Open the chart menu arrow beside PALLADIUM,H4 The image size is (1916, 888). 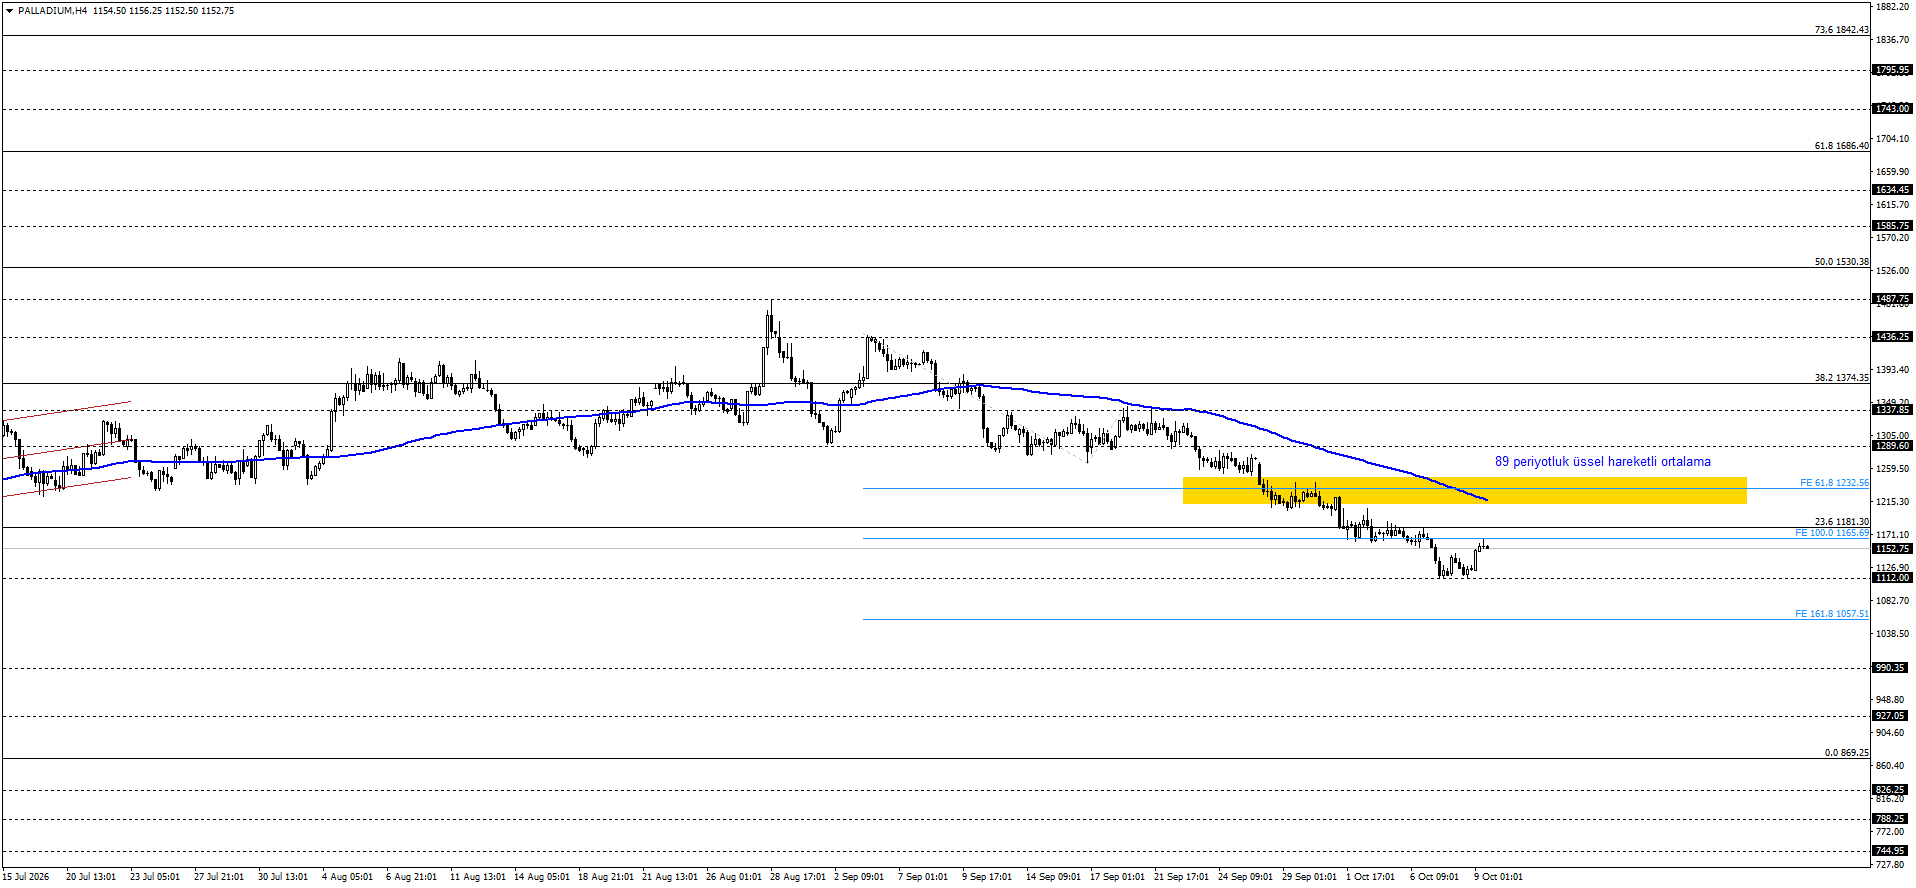pos(9,11)
